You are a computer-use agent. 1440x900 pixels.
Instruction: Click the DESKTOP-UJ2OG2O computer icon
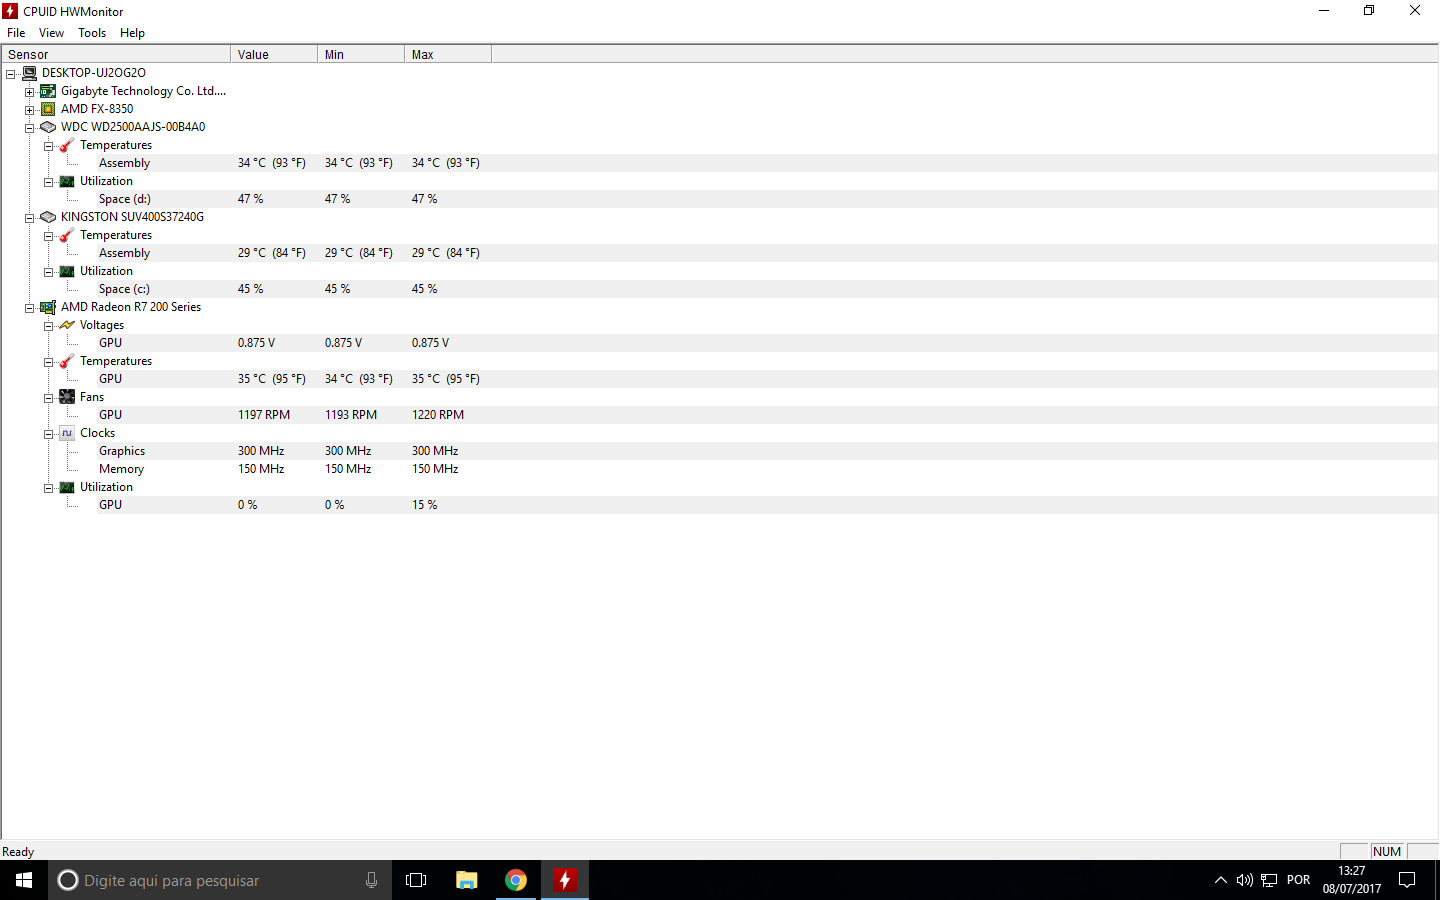(29, 73)
